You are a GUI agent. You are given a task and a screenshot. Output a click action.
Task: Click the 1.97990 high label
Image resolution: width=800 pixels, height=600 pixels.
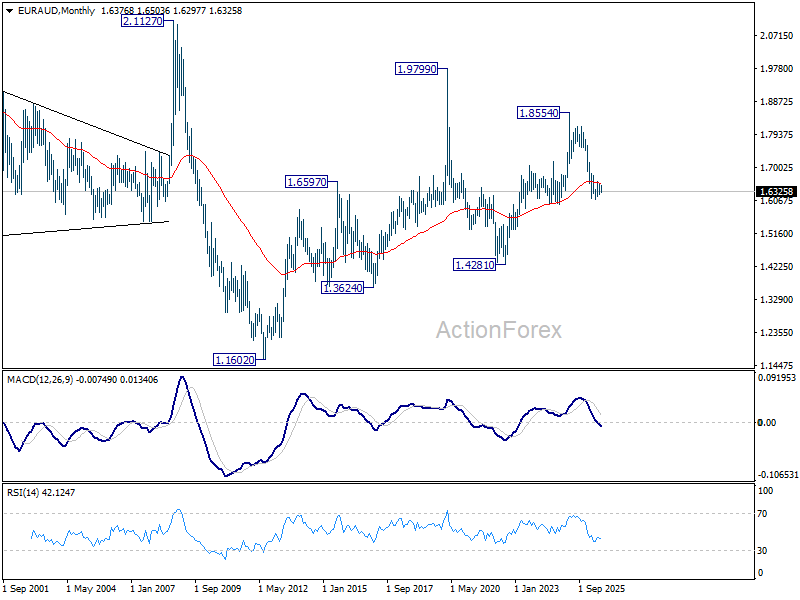(x=417, y=68)
